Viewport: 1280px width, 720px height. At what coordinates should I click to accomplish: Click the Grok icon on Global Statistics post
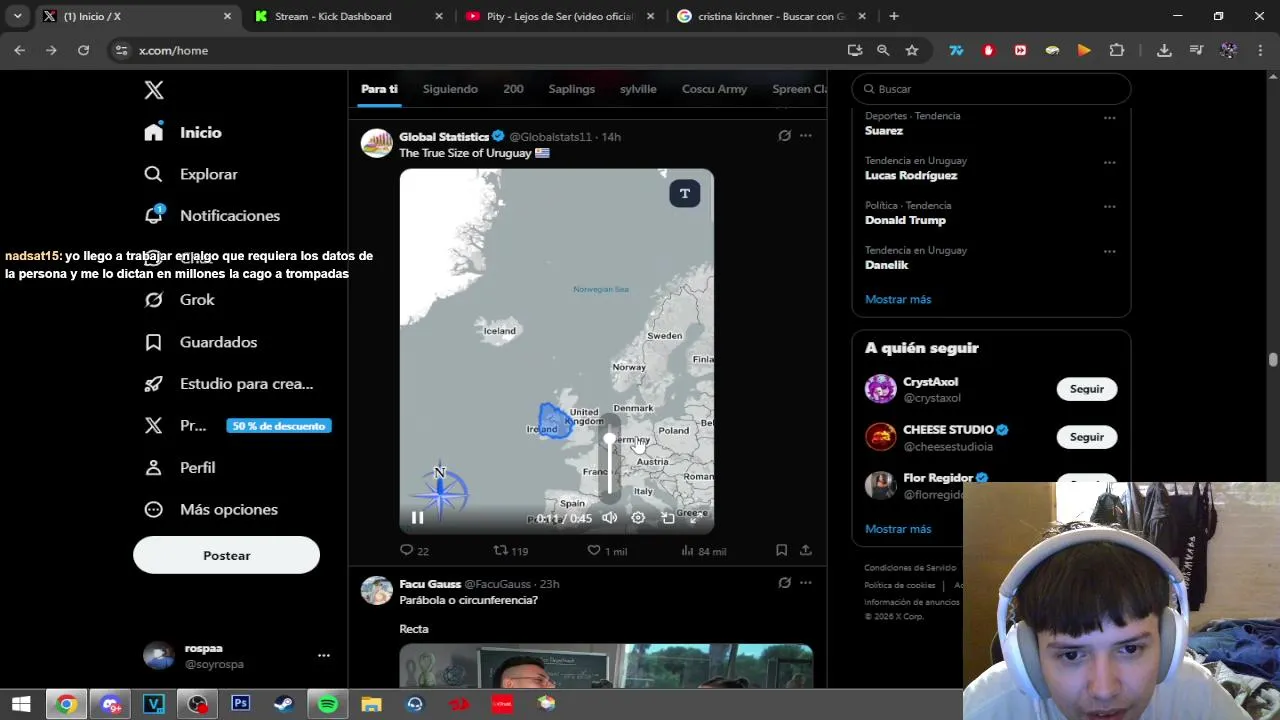click(x=784, y=136)
